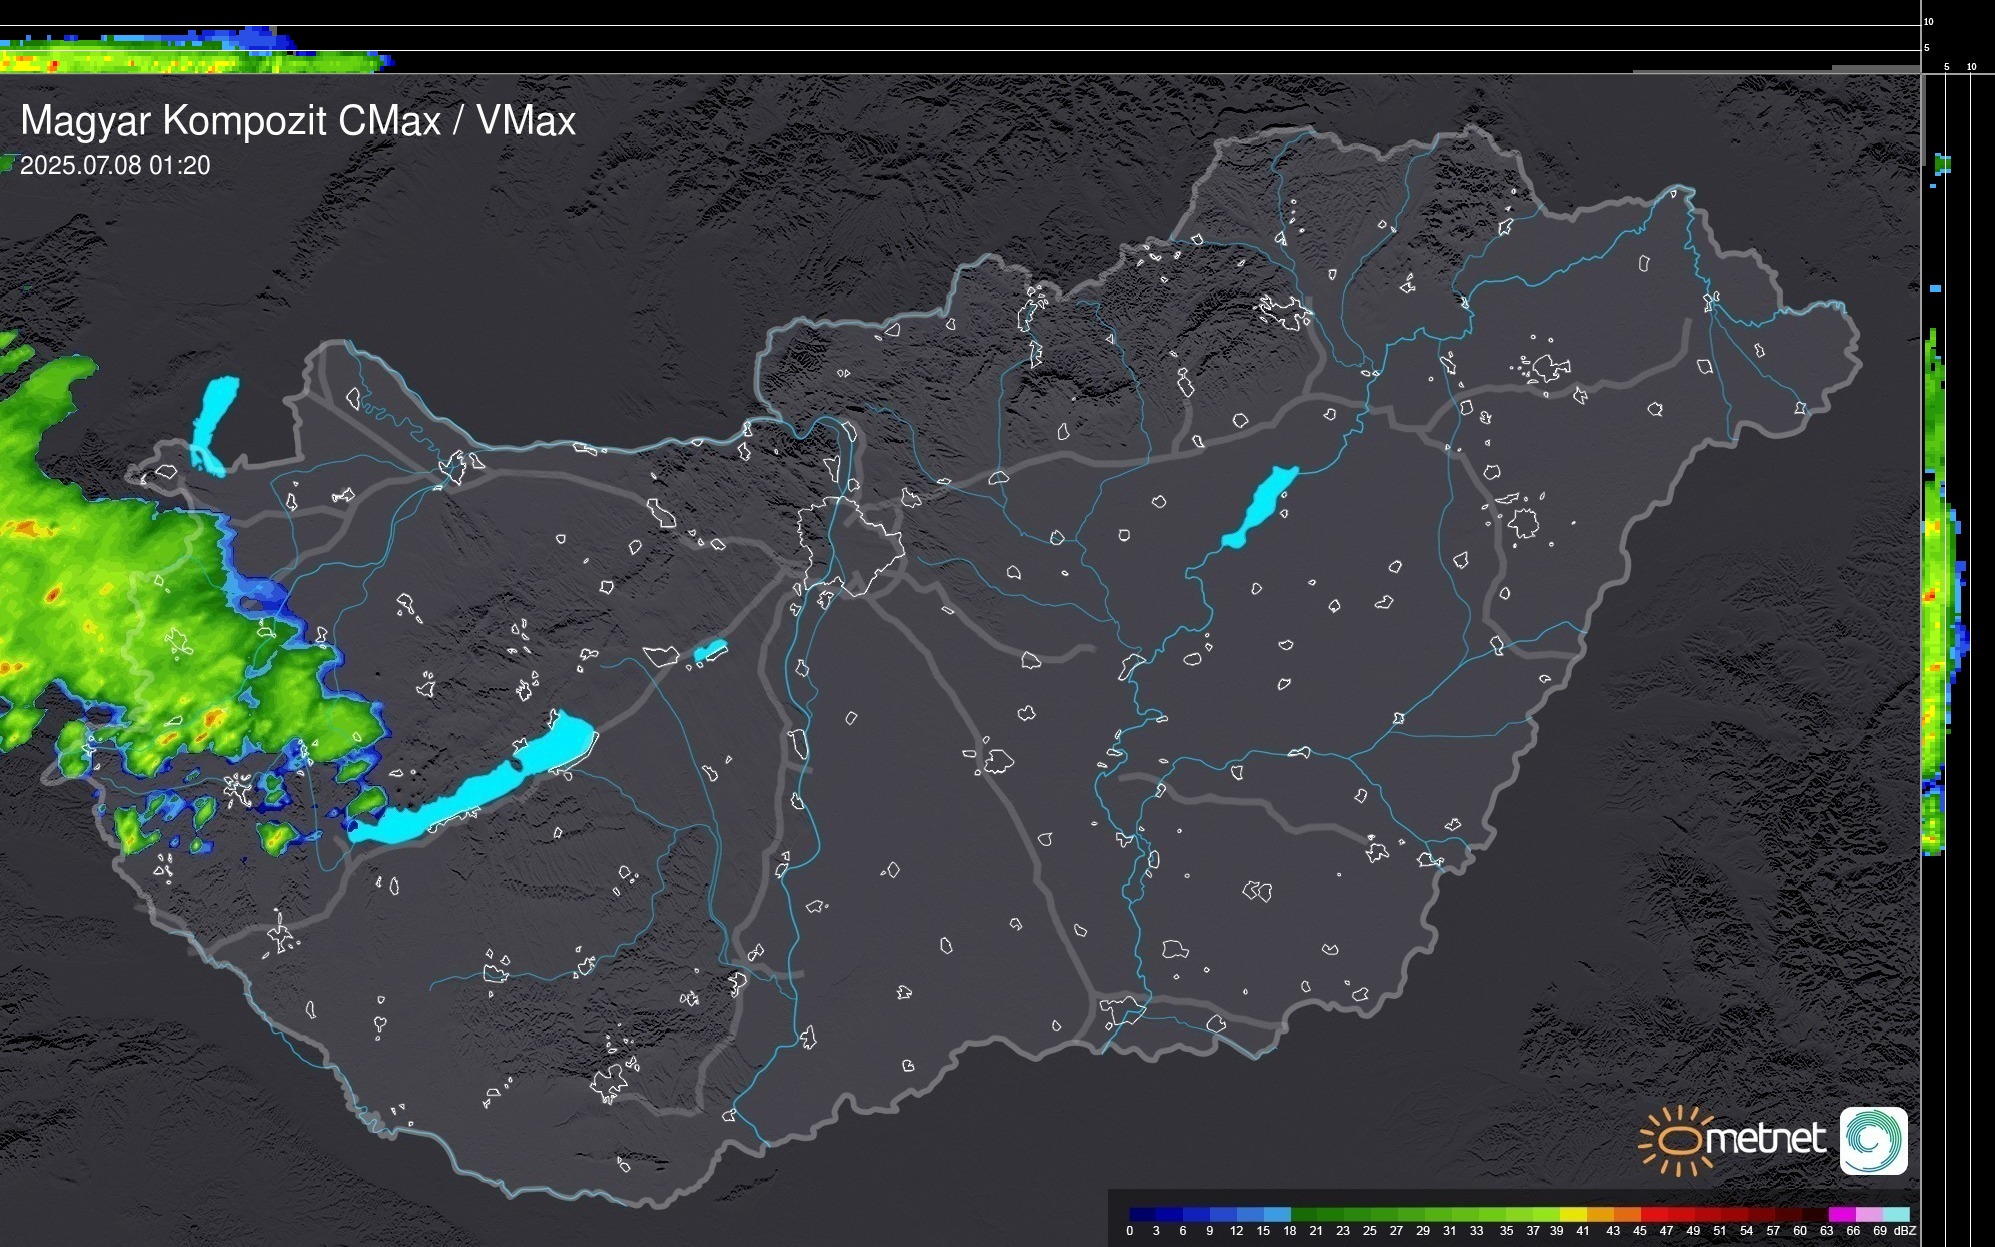Viewport: 1995px width, 1247px height.
Task: Click the dBZ unit label in the legend
Action: (x=1905, y=1231)
